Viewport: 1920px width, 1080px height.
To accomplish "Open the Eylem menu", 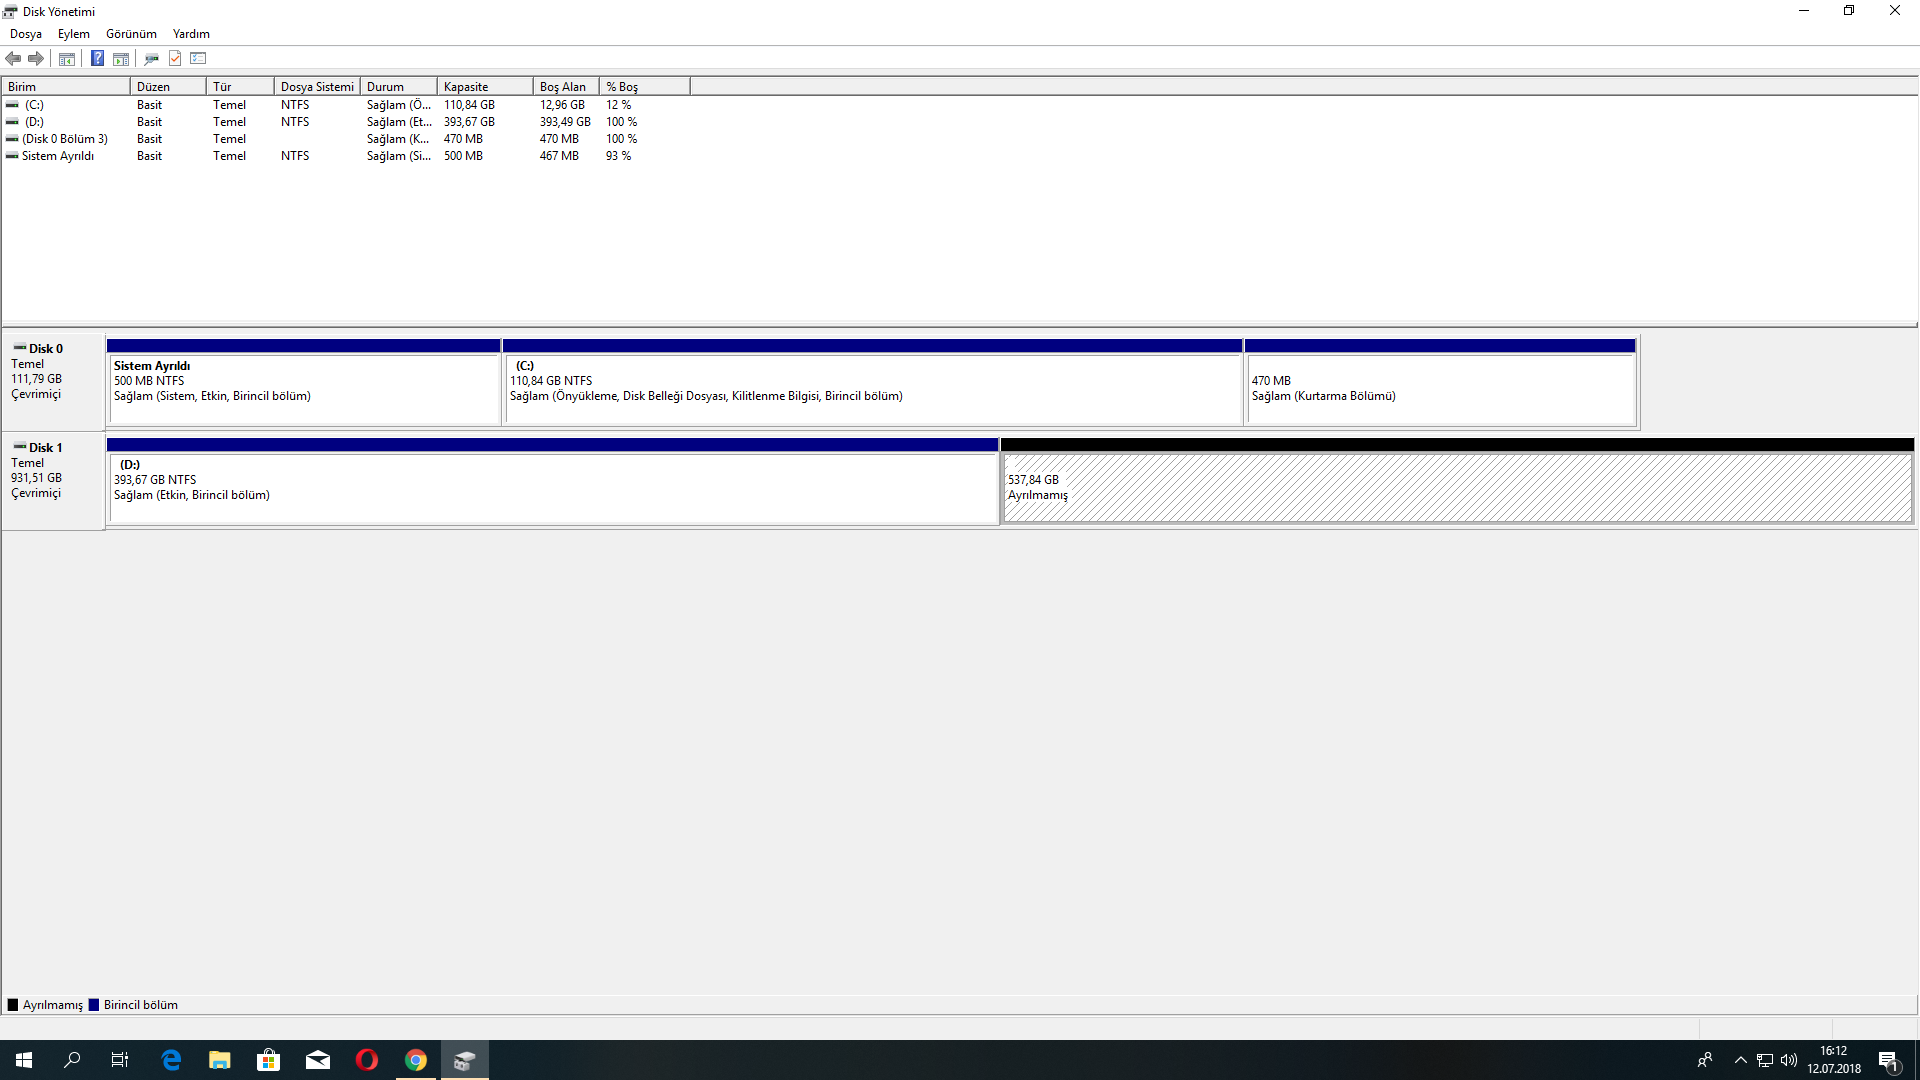I will (73, 34).
